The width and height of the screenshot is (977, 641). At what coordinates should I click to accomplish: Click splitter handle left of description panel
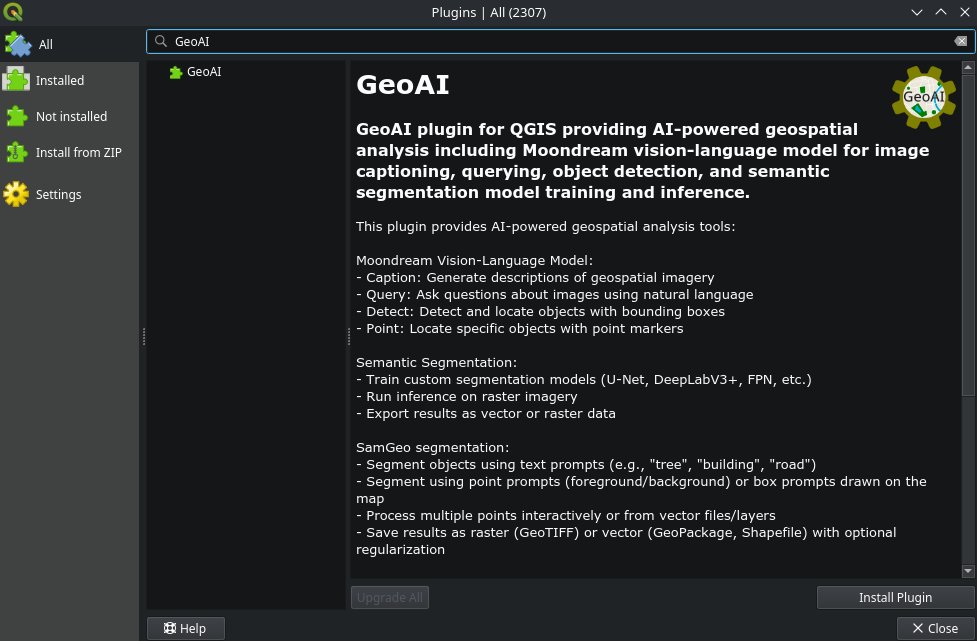348,337
